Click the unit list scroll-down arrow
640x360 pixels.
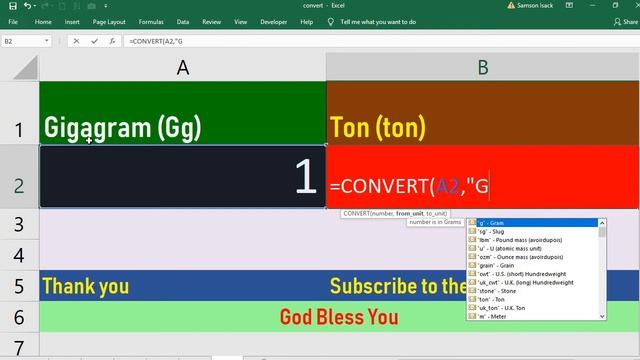602,316
